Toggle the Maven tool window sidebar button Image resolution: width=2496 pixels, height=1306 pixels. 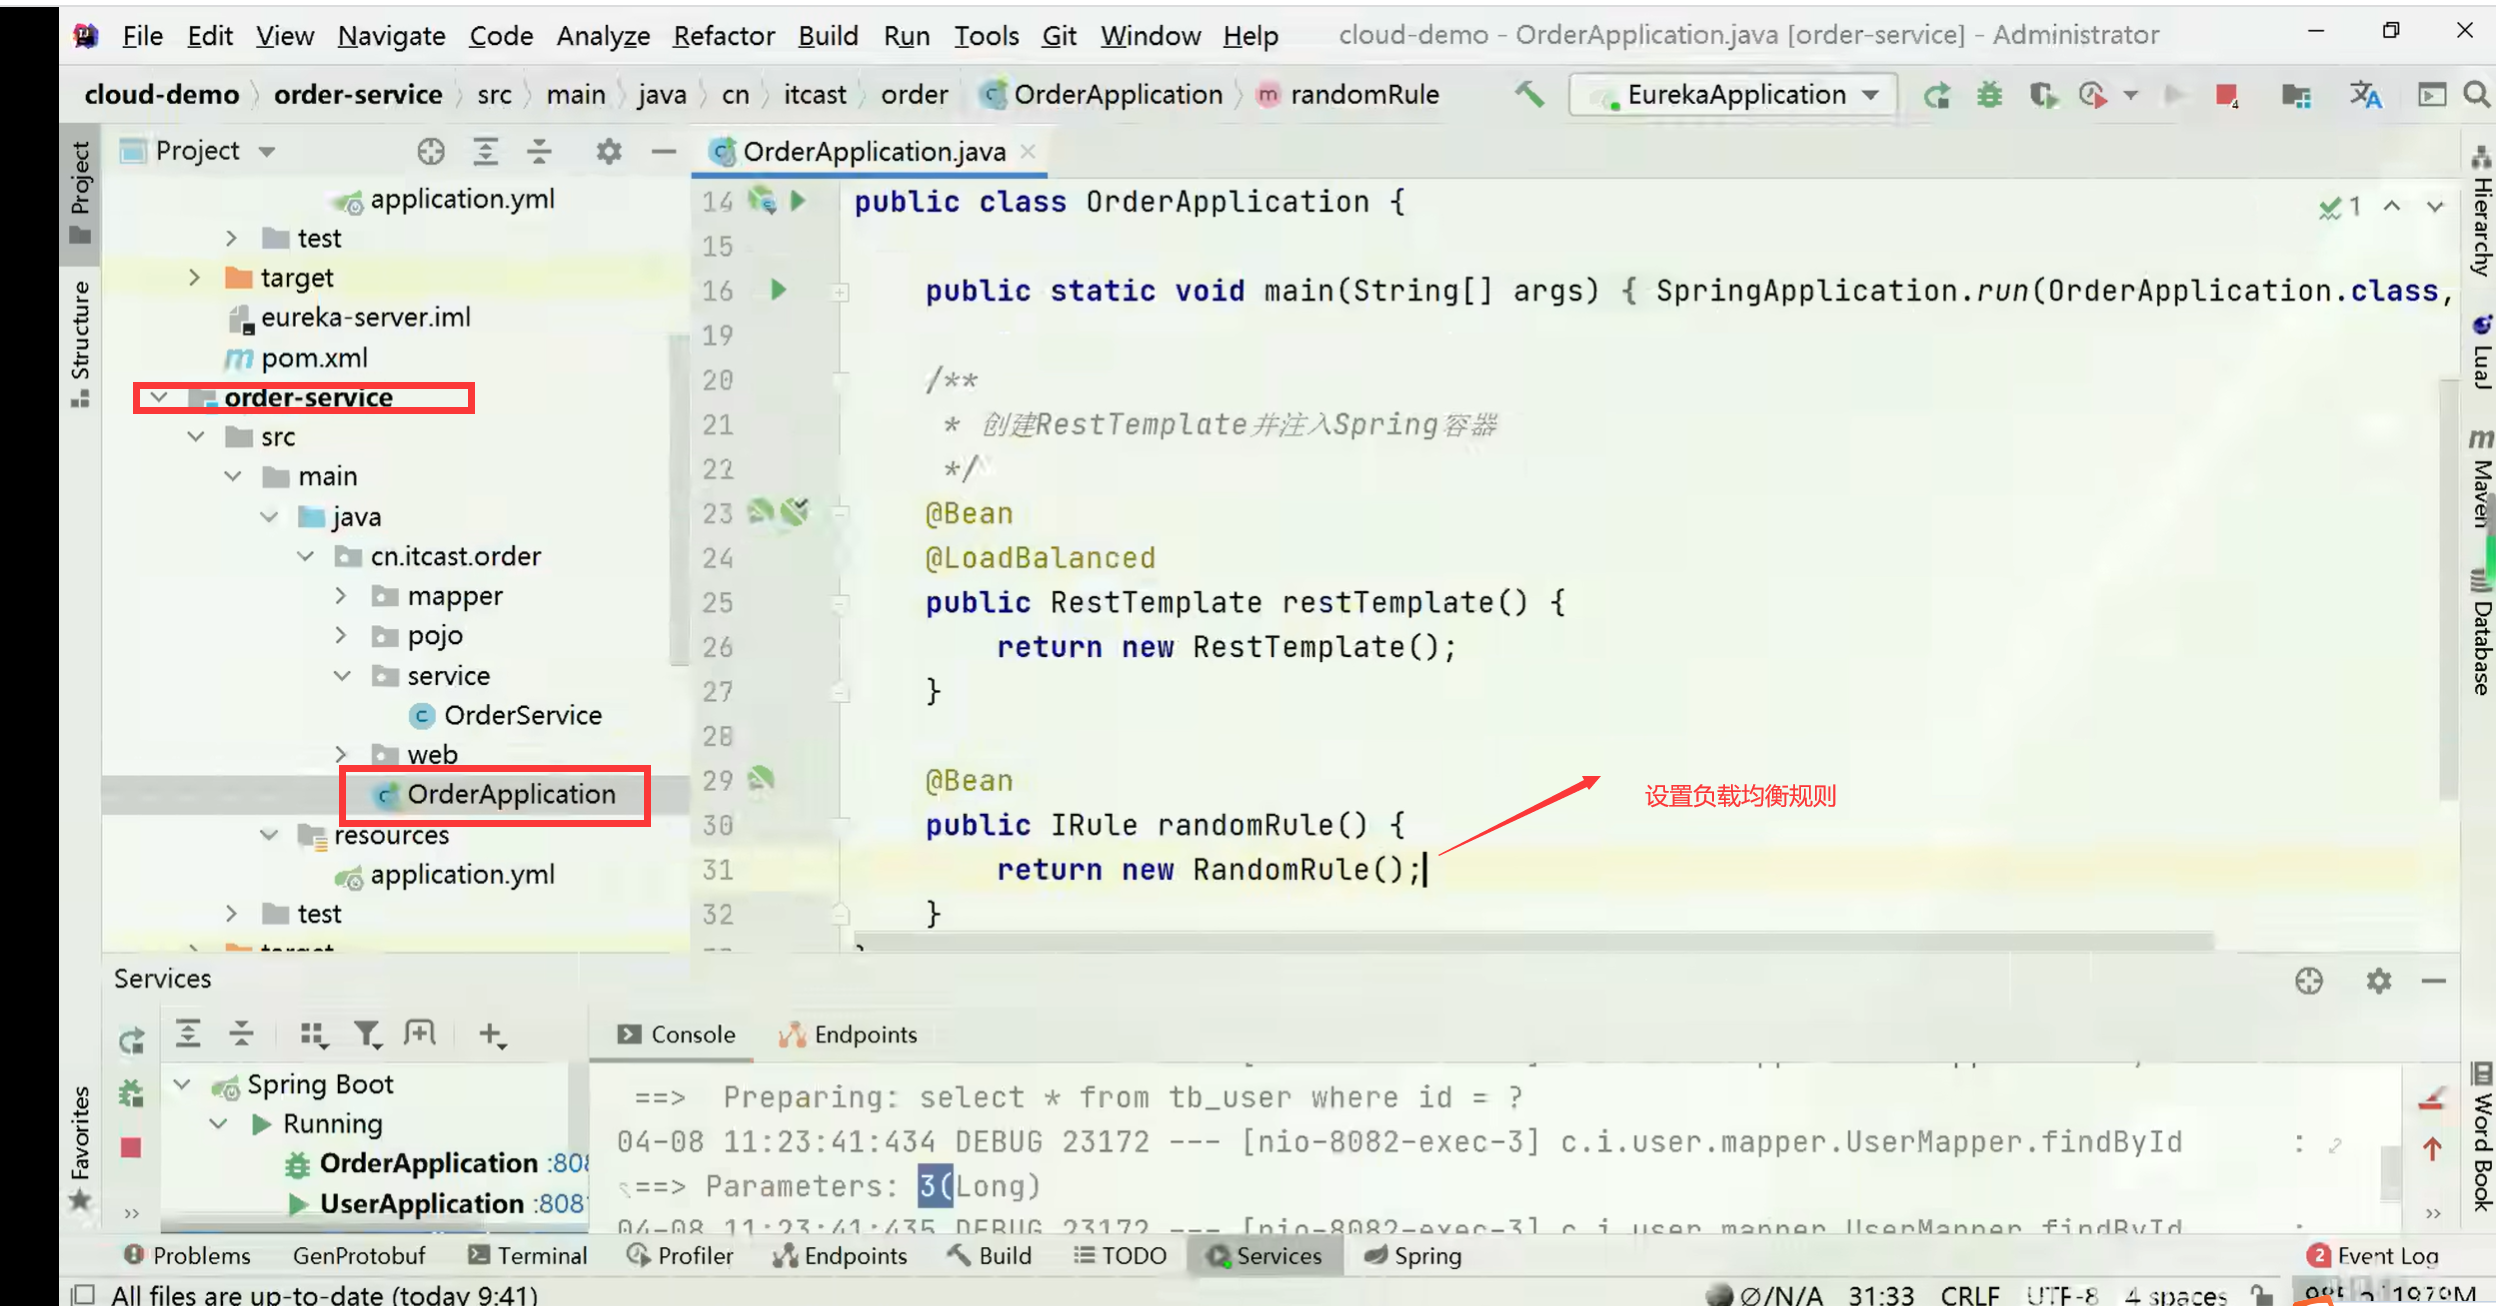tap(2481, 480)
